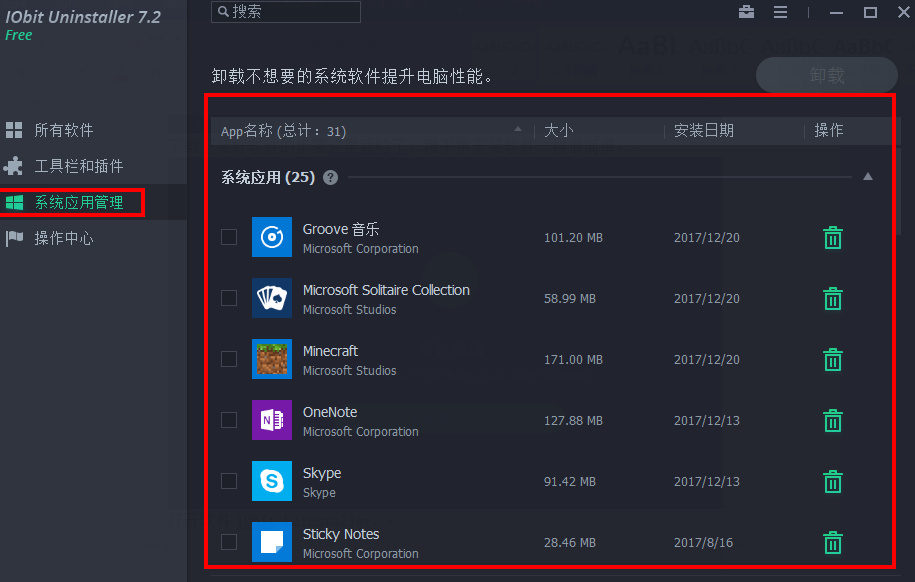This screenshot has width=915, height=582.
Task: Click Sticky Notes date 2017/8/16
Action: point(703,542)
